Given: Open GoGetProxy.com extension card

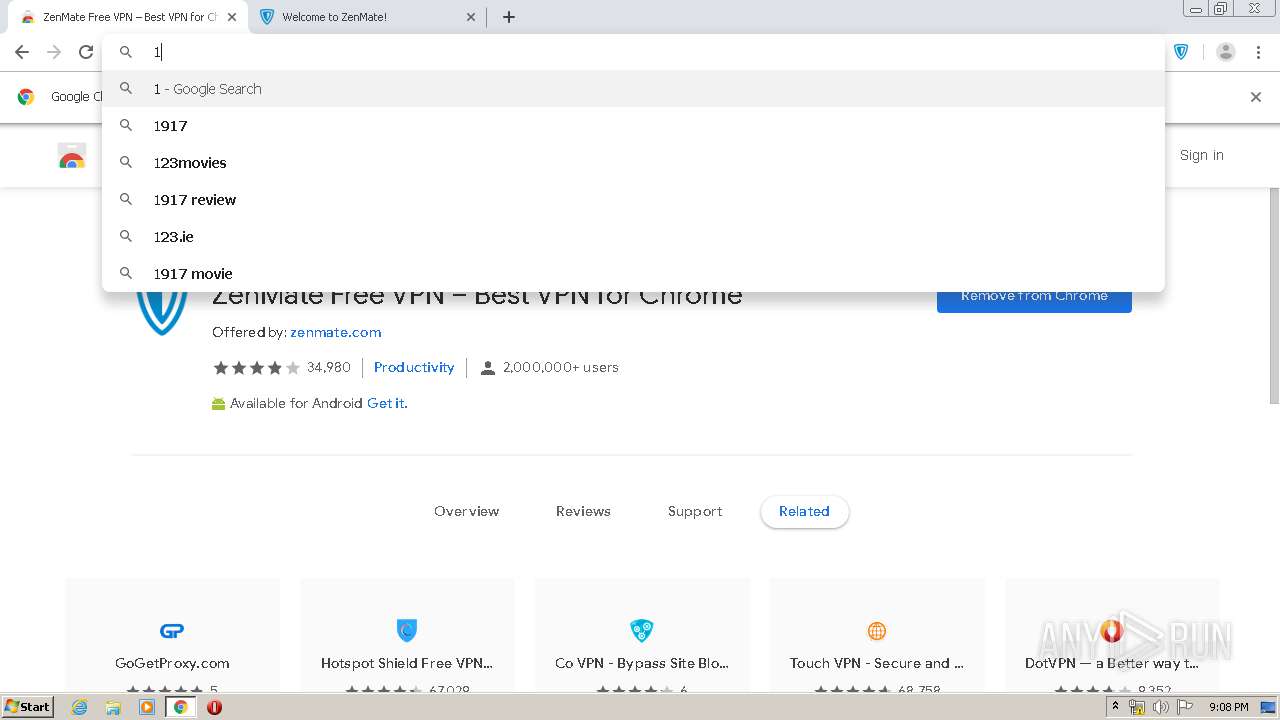Looking at the screenshot, I should pos(172,635).
